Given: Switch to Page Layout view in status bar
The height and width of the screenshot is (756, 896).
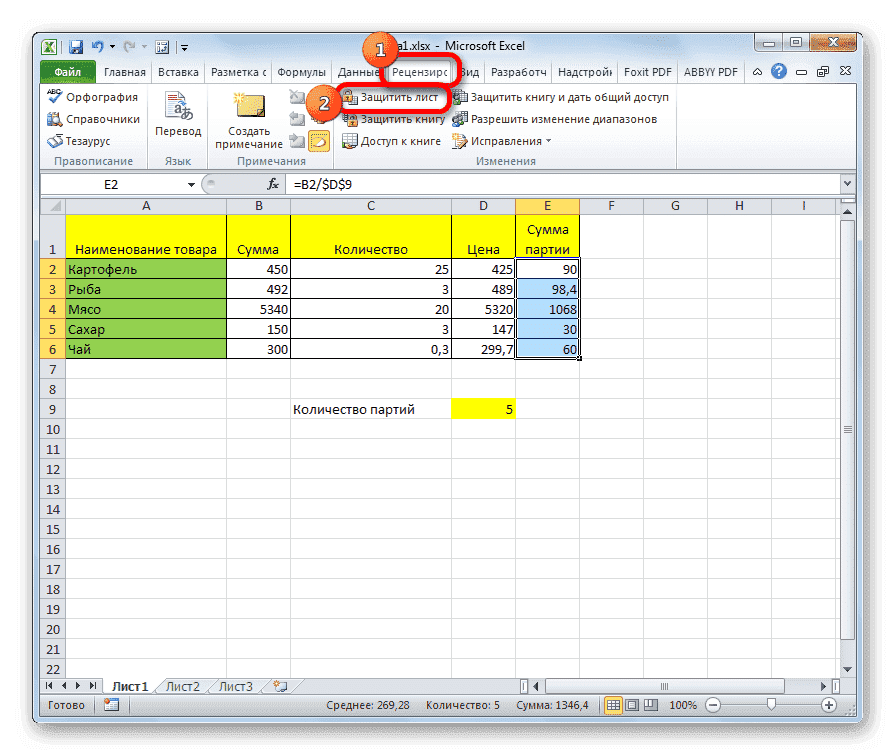Looking at the screenshot, I should coord(633,705).
